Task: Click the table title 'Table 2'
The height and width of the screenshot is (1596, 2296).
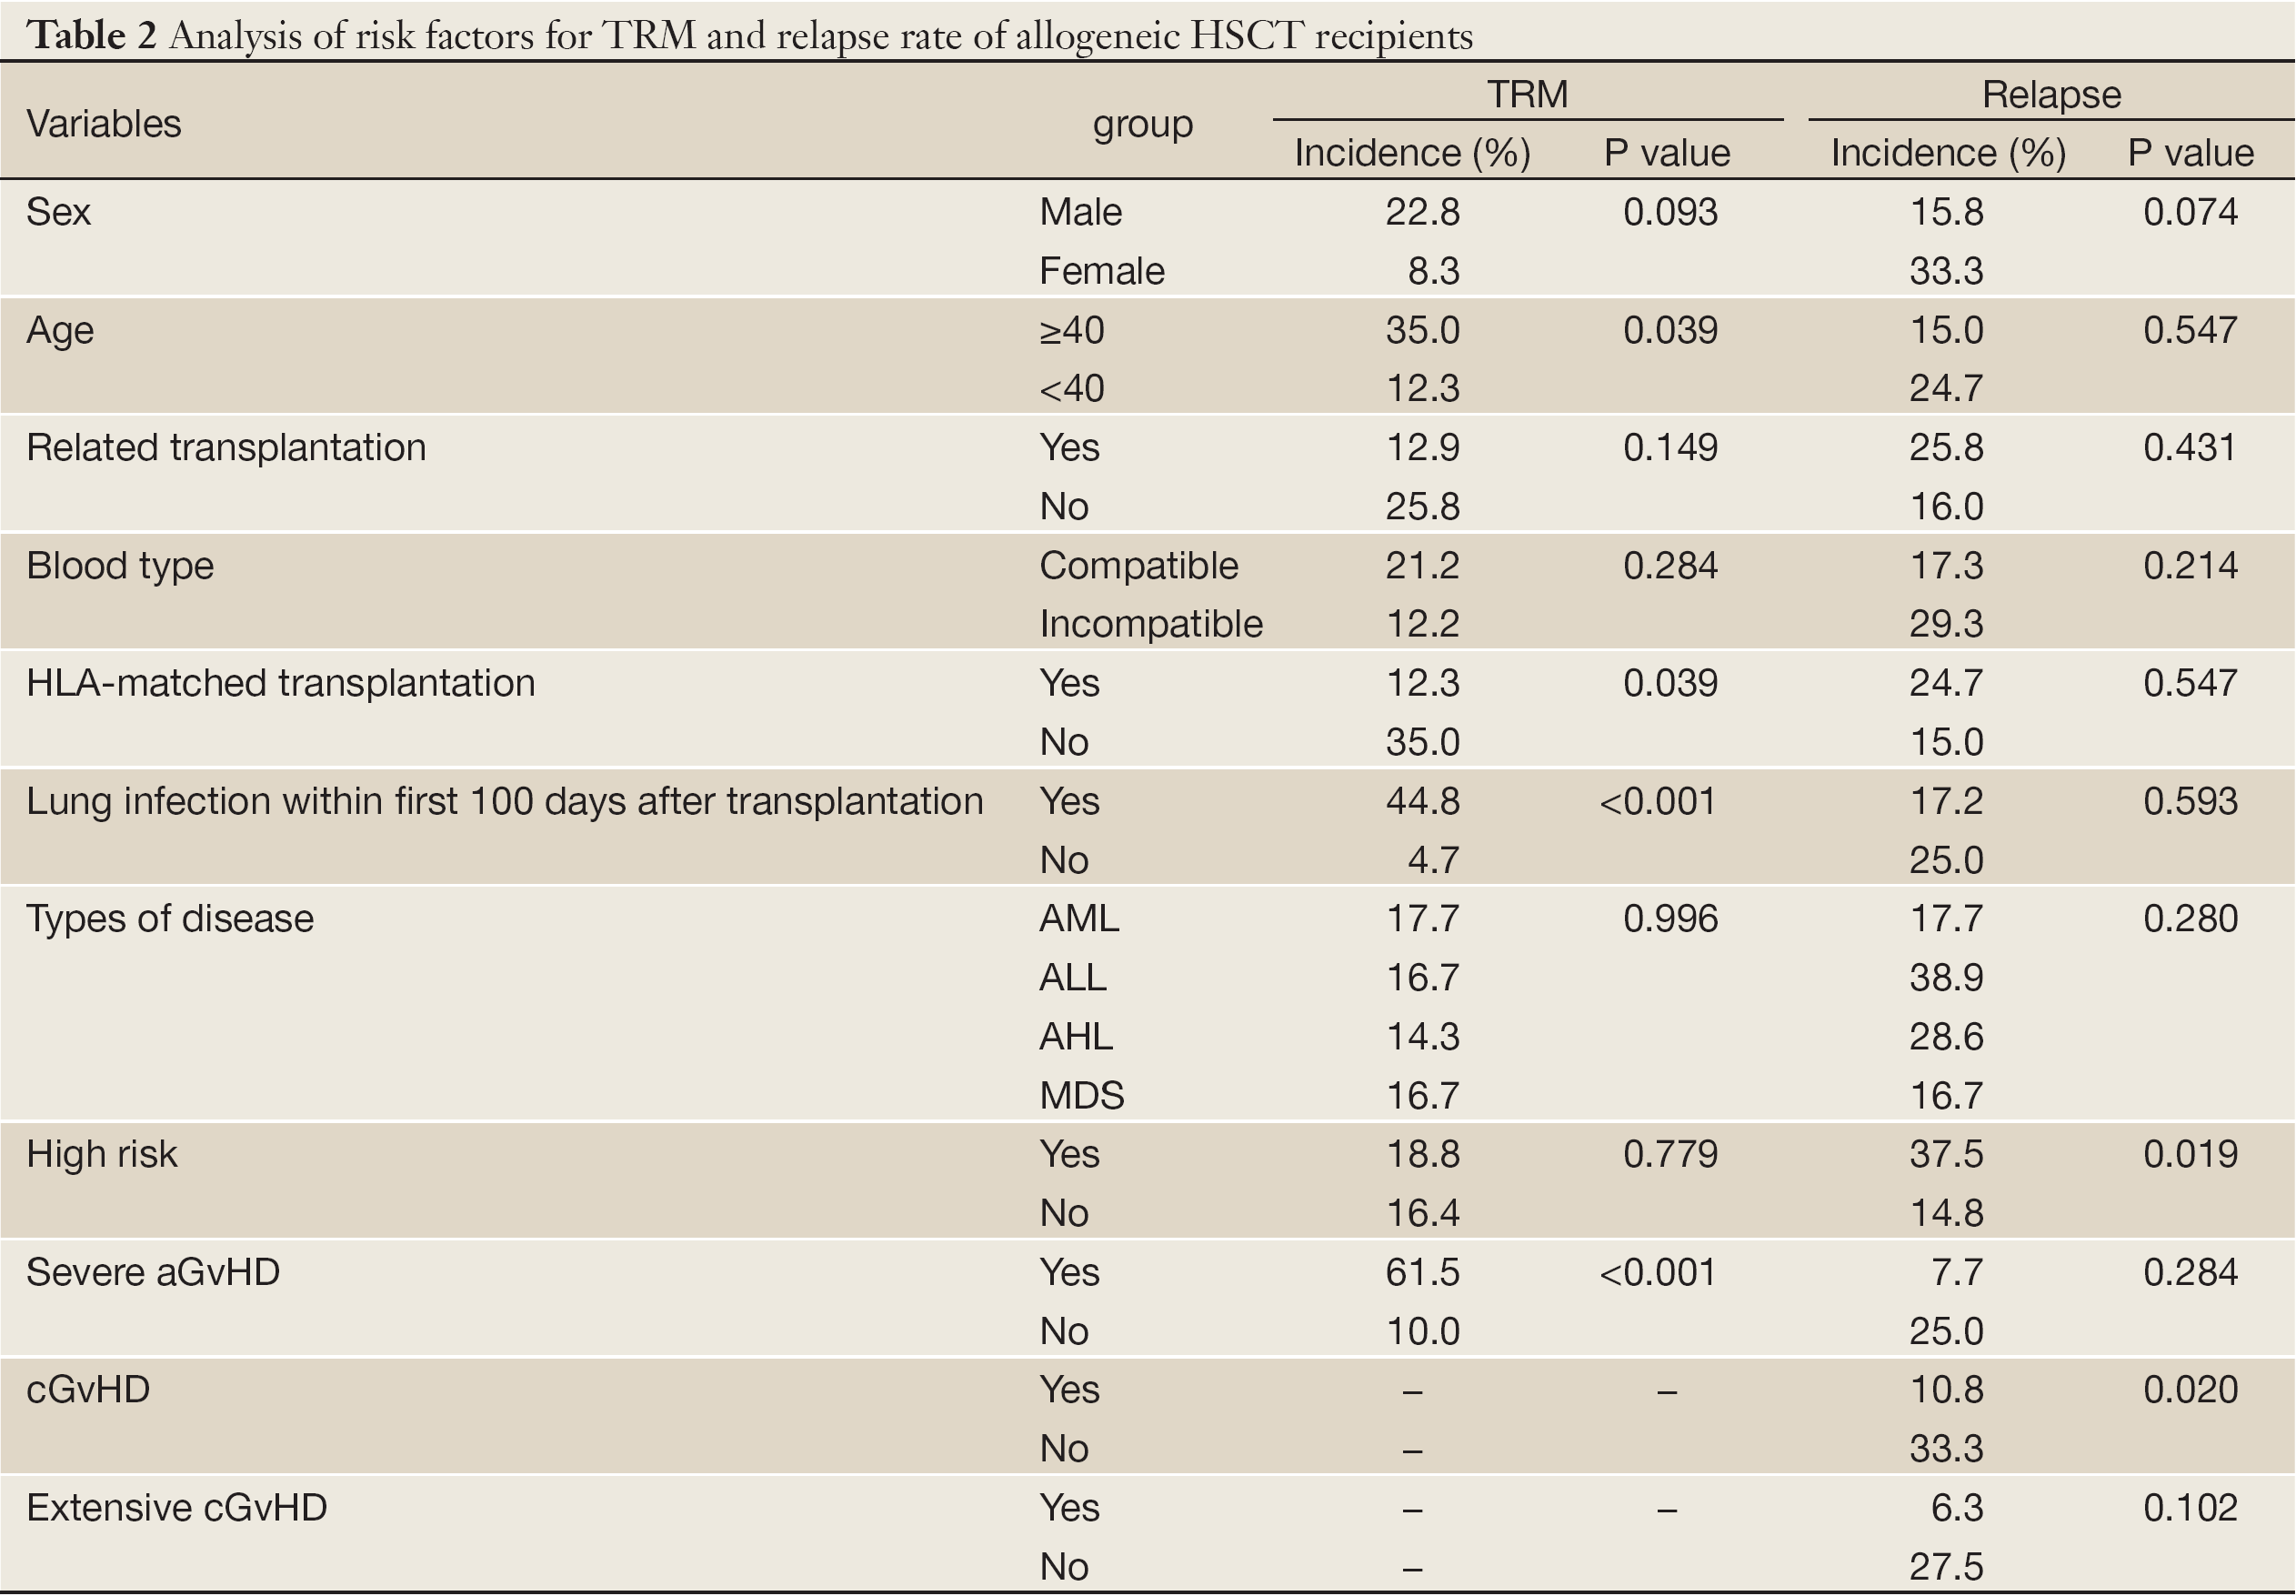Action: [92, 35]
